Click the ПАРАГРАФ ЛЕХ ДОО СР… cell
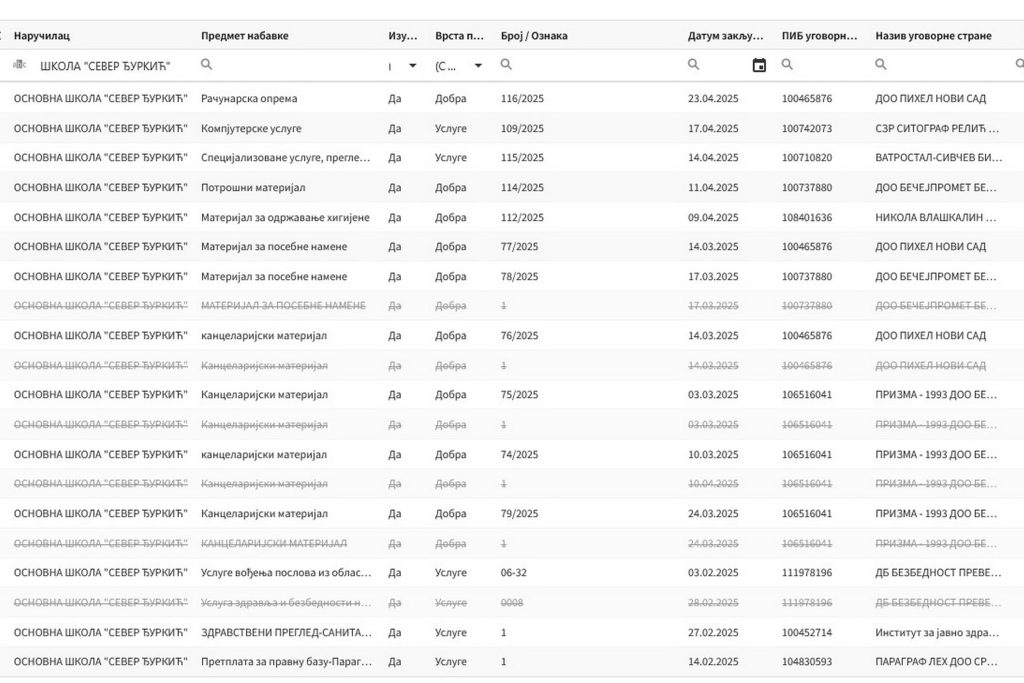The width and height of the screenshot is (1024, 683). tap(936, 662)
